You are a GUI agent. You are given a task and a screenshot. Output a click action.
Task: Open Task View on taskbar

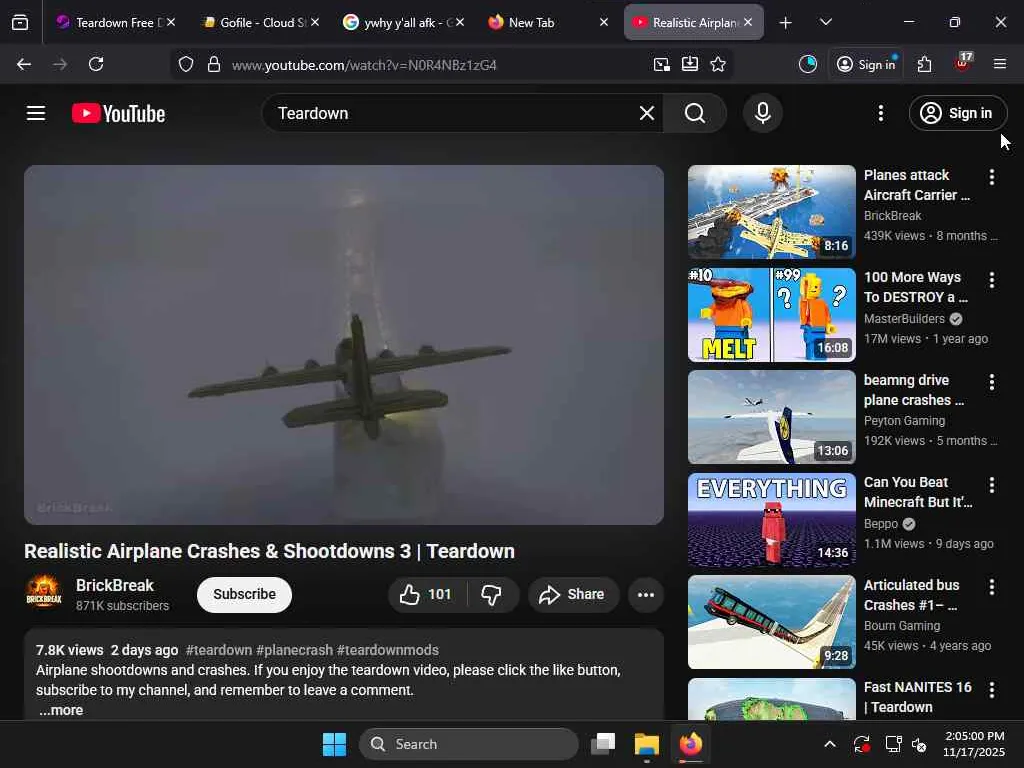(603, 744)
